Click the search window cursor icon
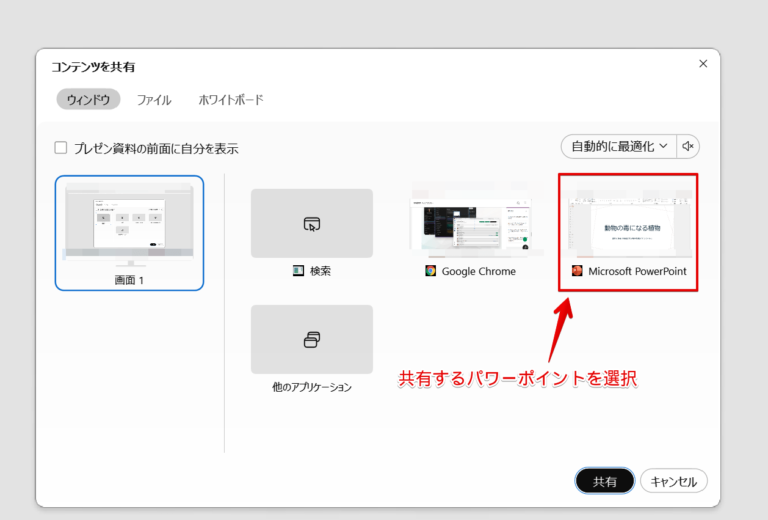The image size is (768, 520). point(312,224)
